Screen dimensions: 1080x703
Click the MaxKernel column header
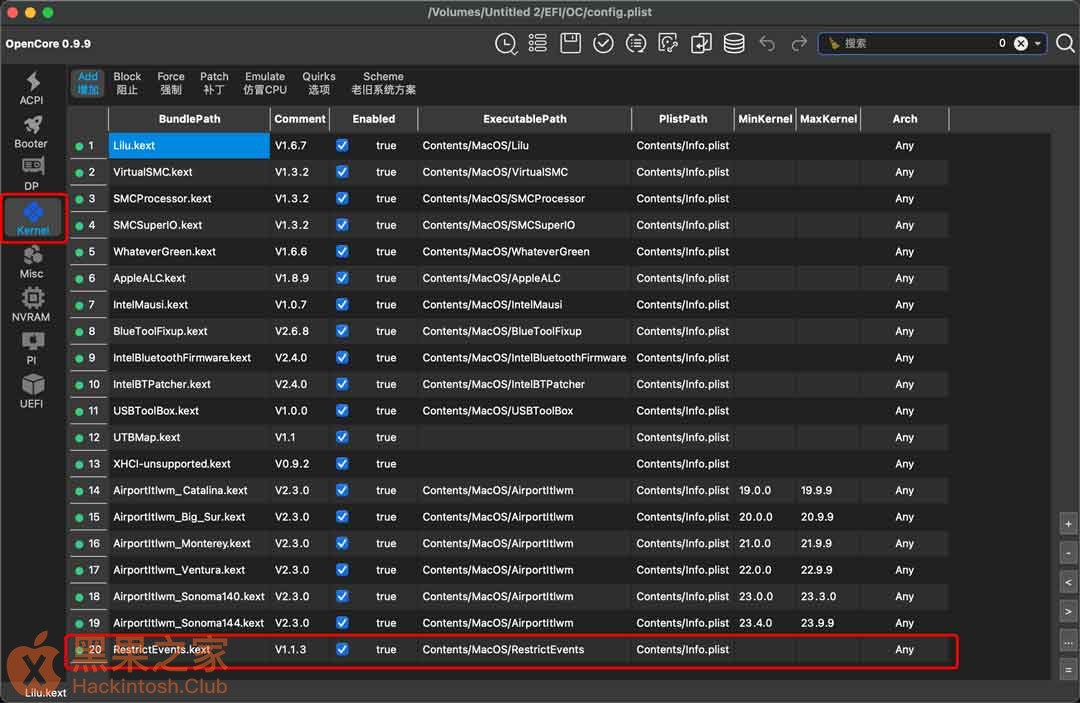(x=829, y=119)
